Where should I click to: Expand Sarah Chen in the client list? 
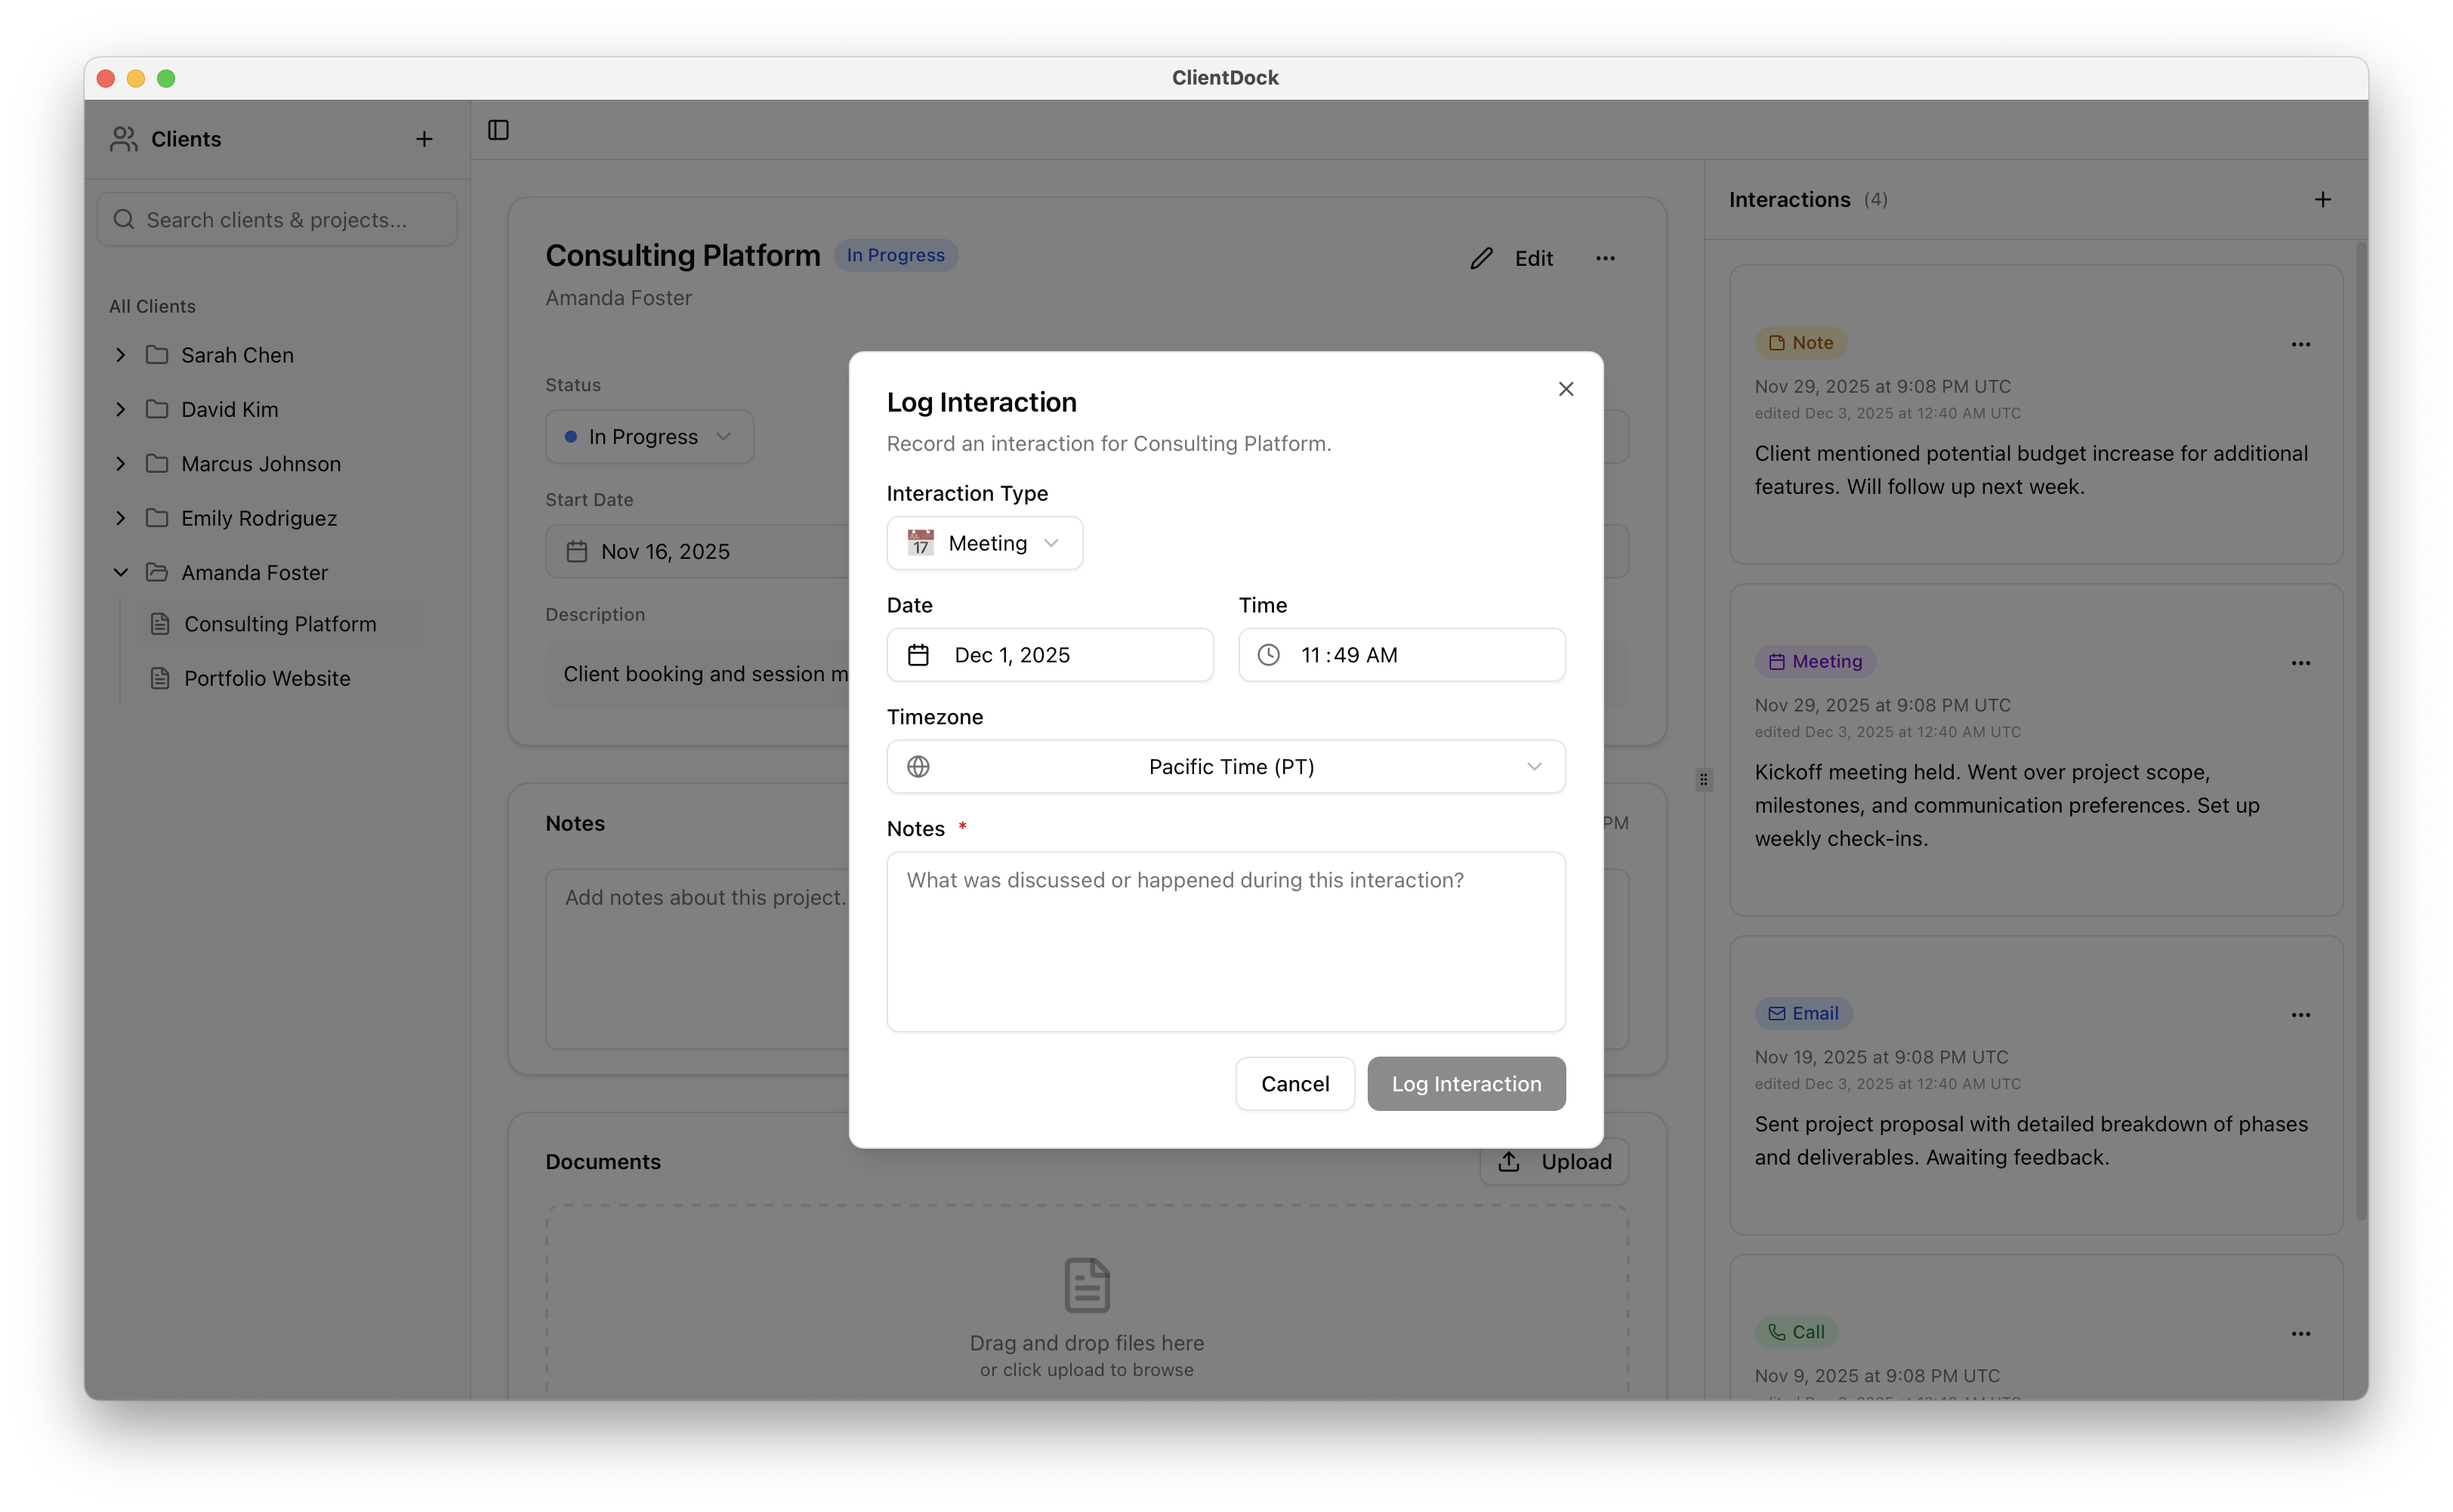(x=120, y=355)
